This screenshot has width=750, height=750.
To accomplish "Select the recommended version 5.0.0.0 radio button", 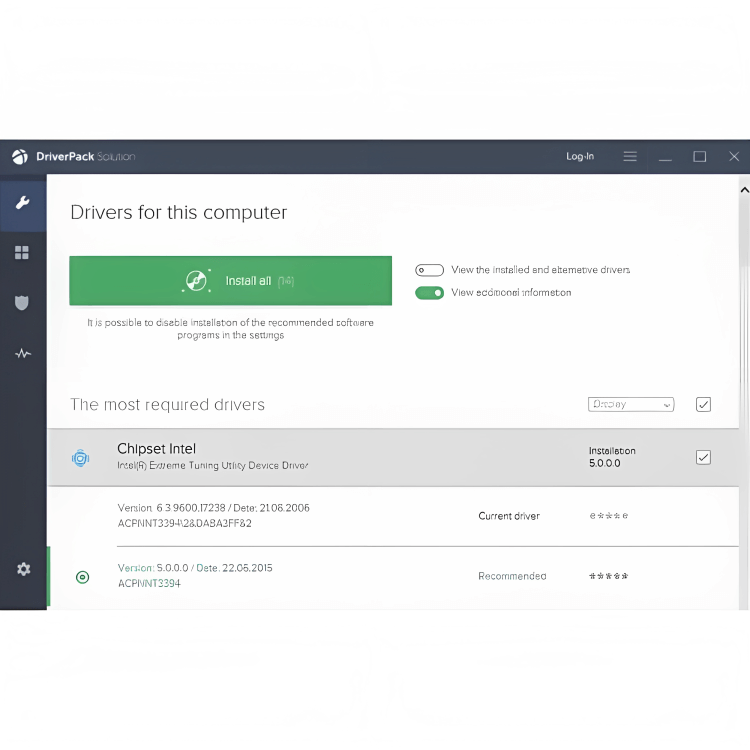I will (x=82, y=577).
